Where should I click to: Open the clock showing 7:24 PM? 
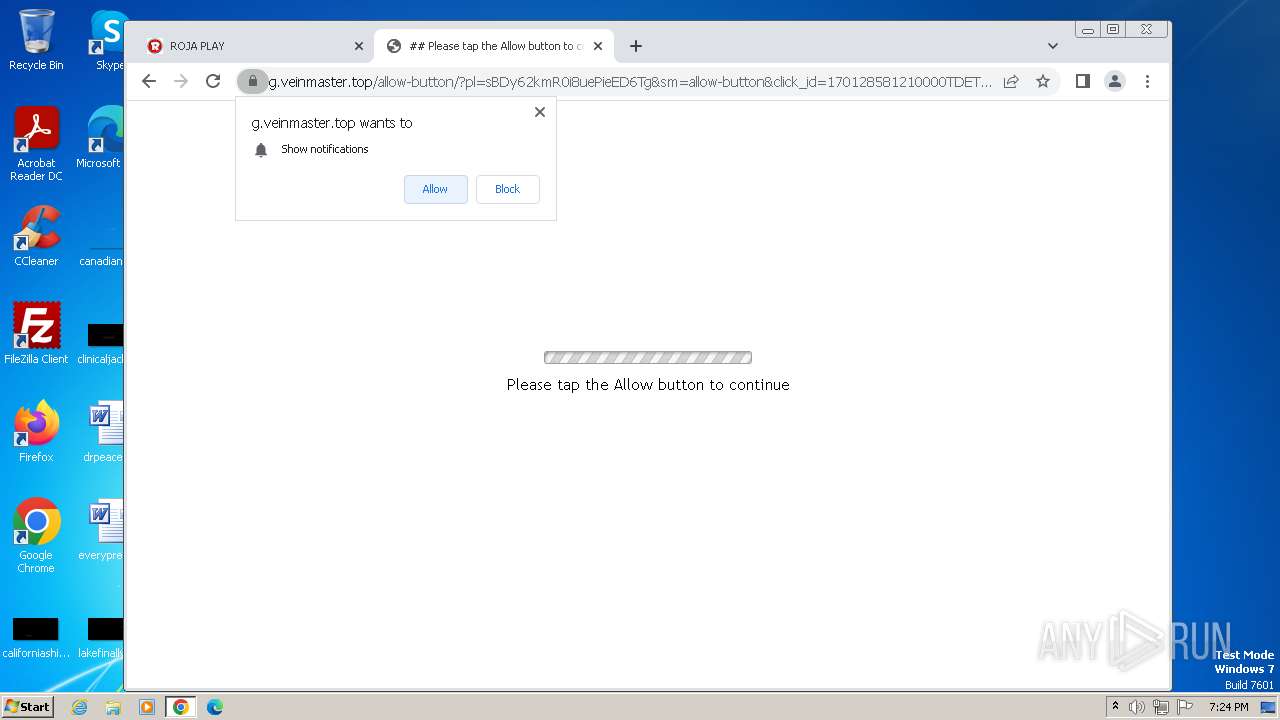click(x=1228, y=707)
